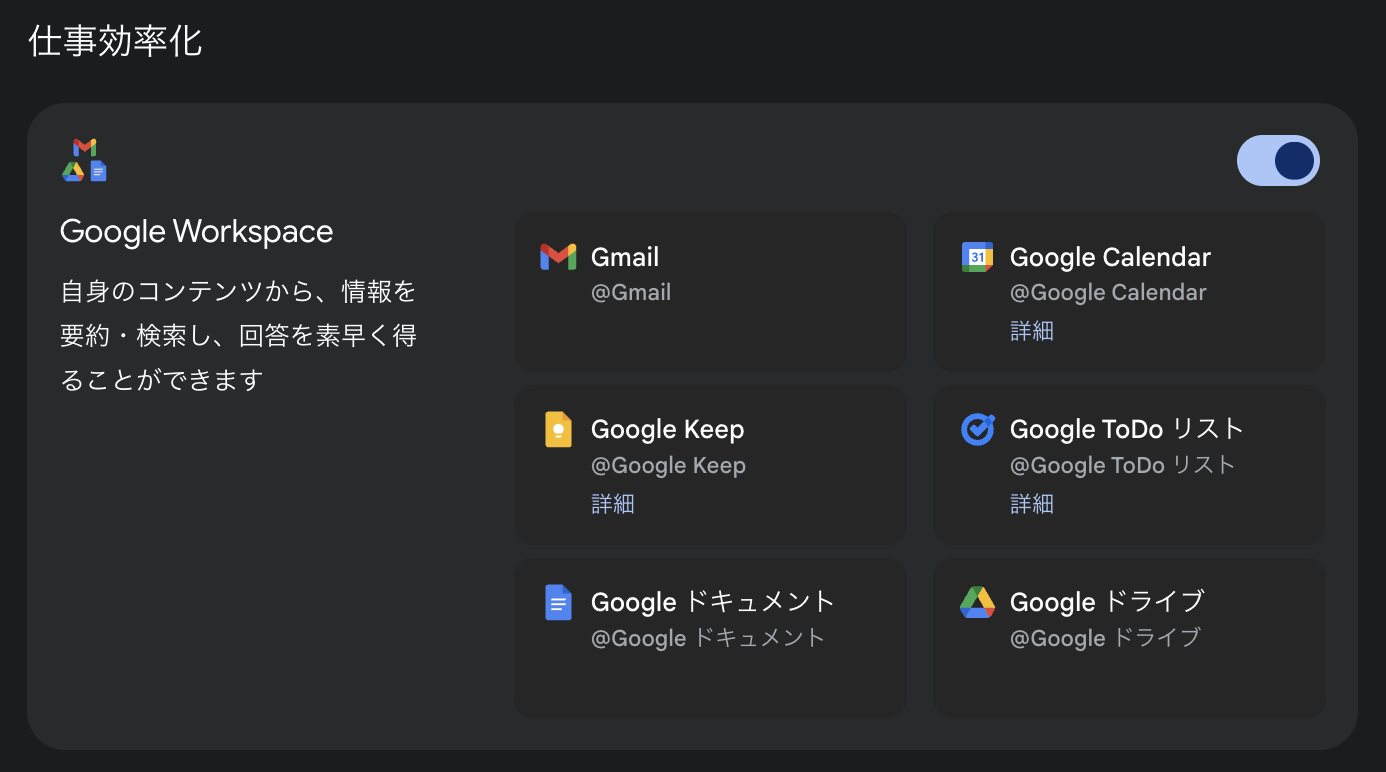This screenshot has height=772, width=1386.
Task: Select the Google Calendar card title
Action: click(x=1110, y=257)
